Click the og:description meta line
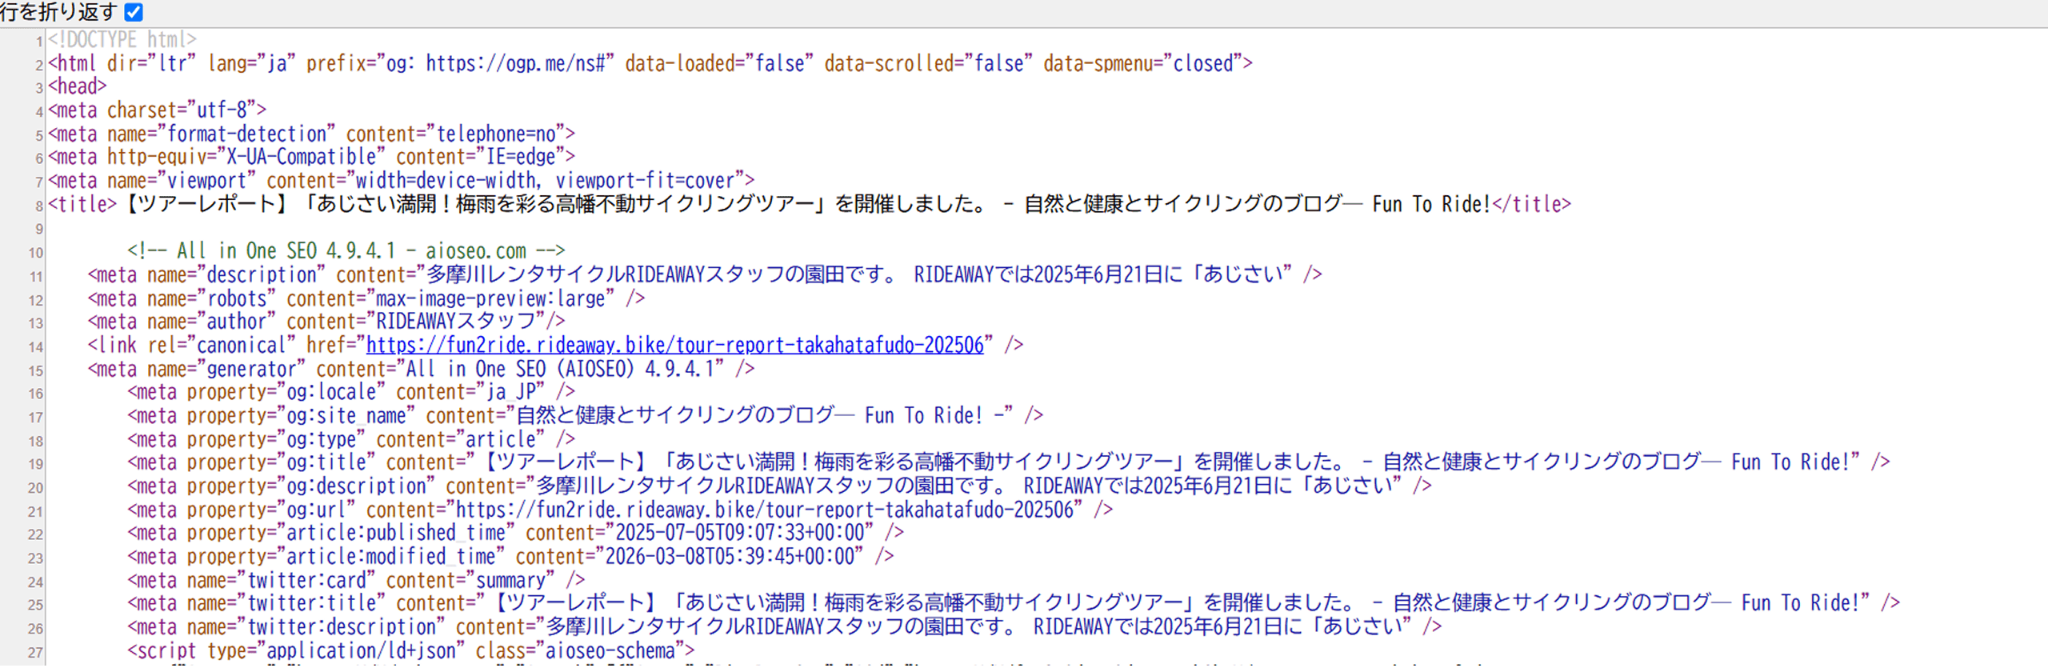 click(779, 486)
